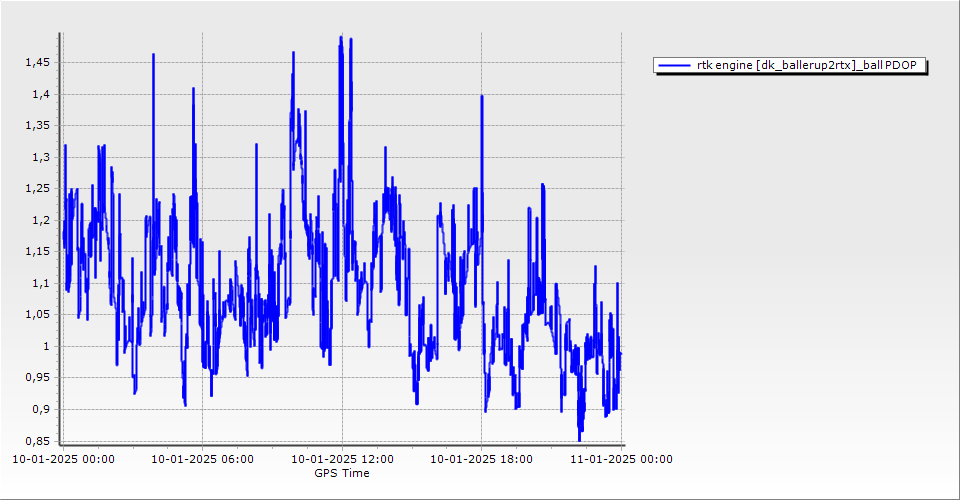Click the '11-01-2025 00:00' x-axis label
The image size is (960, 500).
621,459
